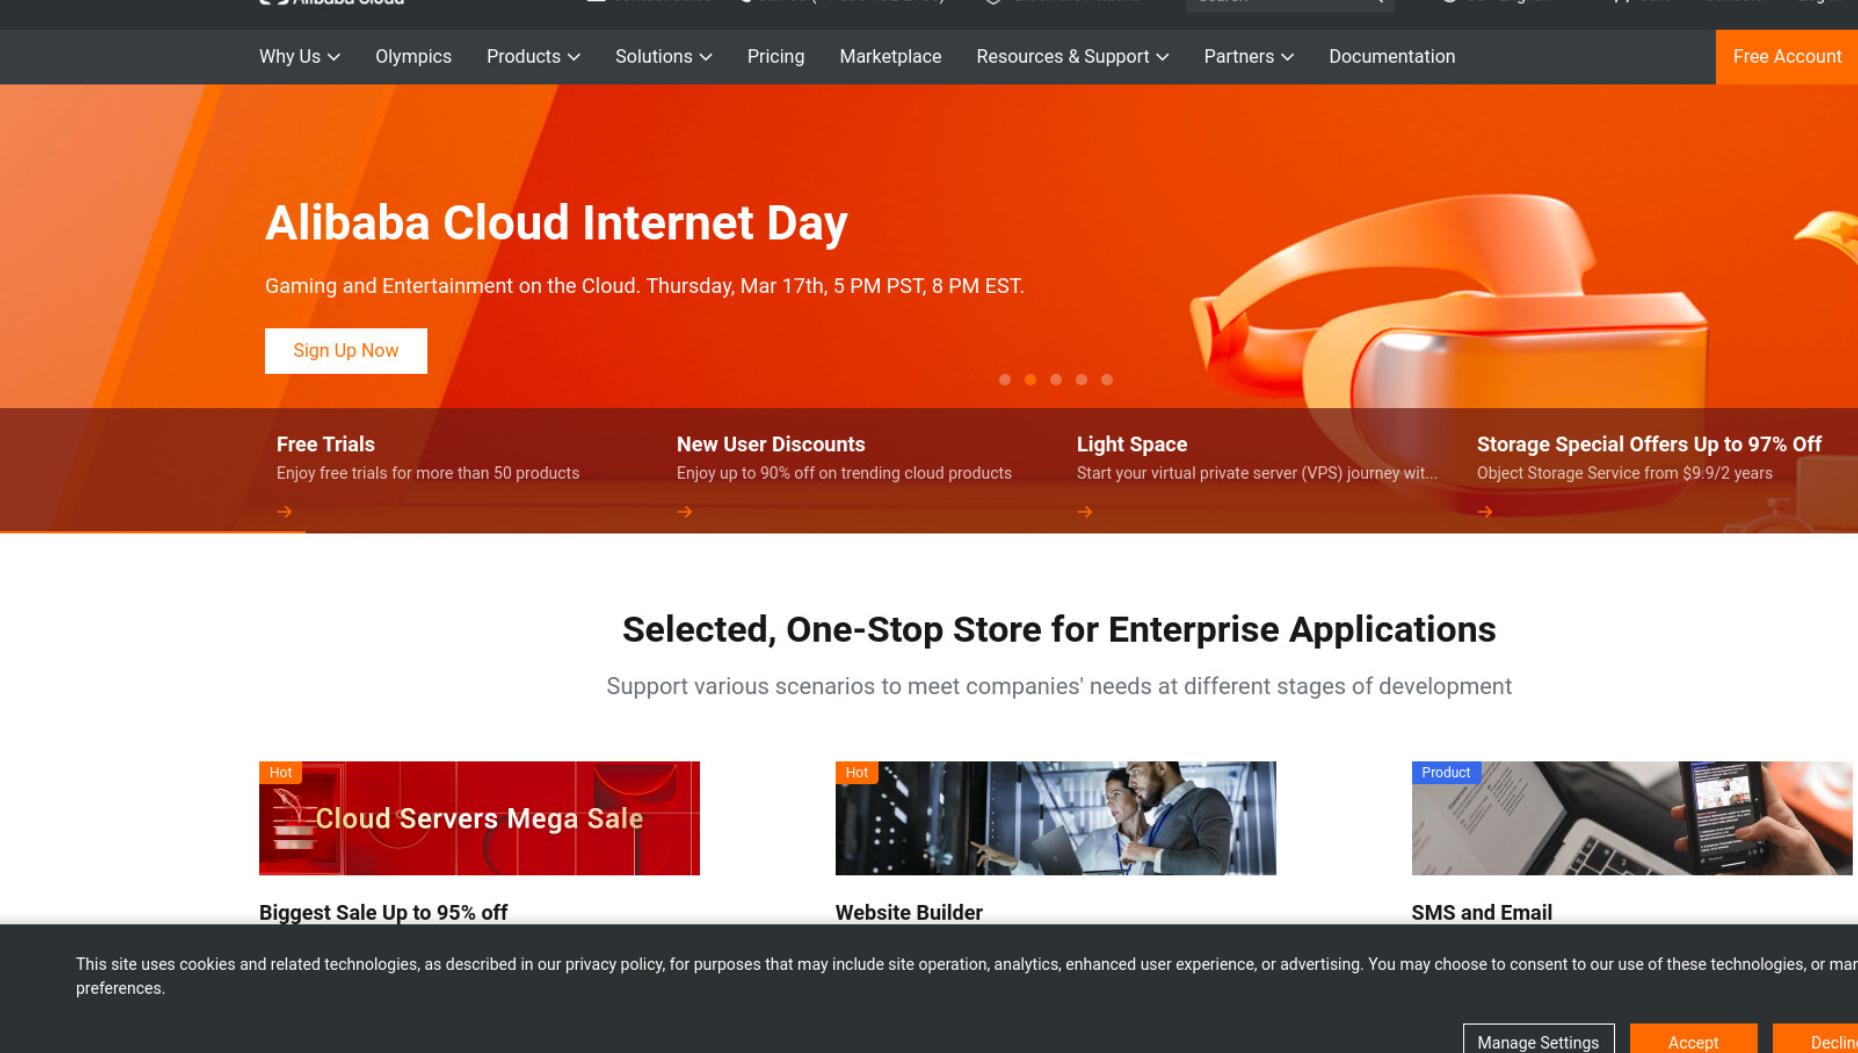1858x1053 pixels.
Task: Open Storage Special Offers Up to 97% Off
Action: coord(1648,444)
